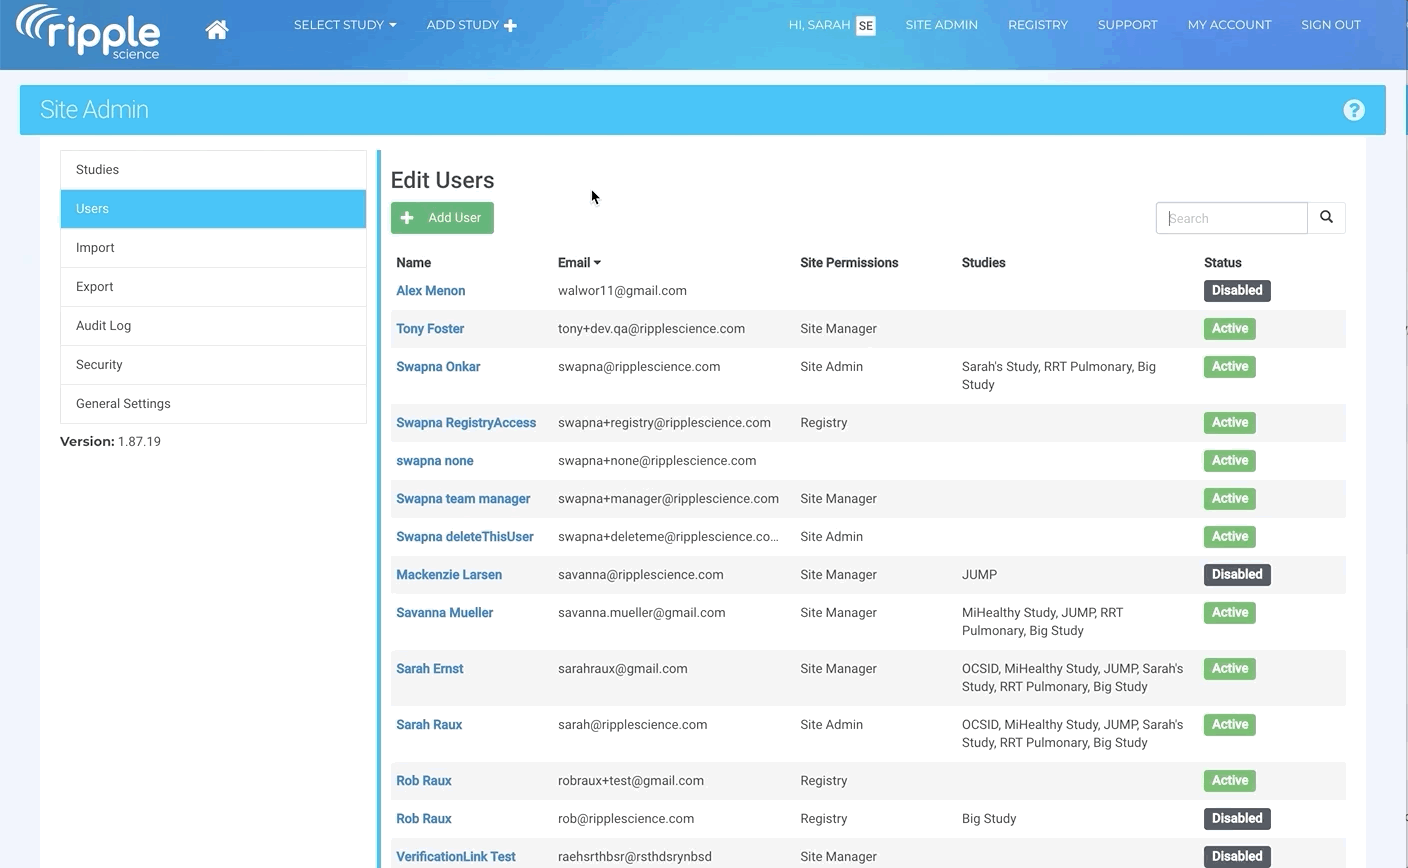Click in the user Search field
This screenshot has height=868, width=1408.
click(1231, 218)
